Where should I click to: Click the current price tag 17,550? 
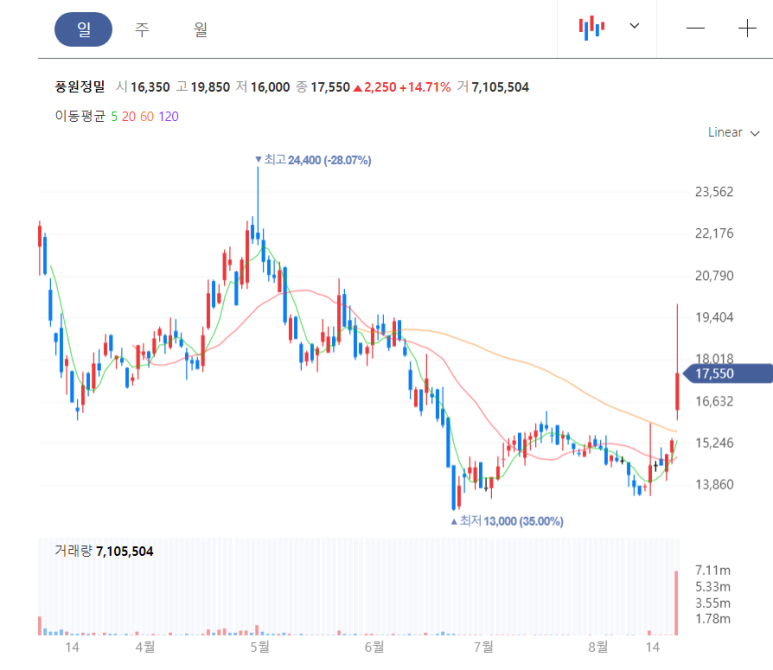pos(727,374)
